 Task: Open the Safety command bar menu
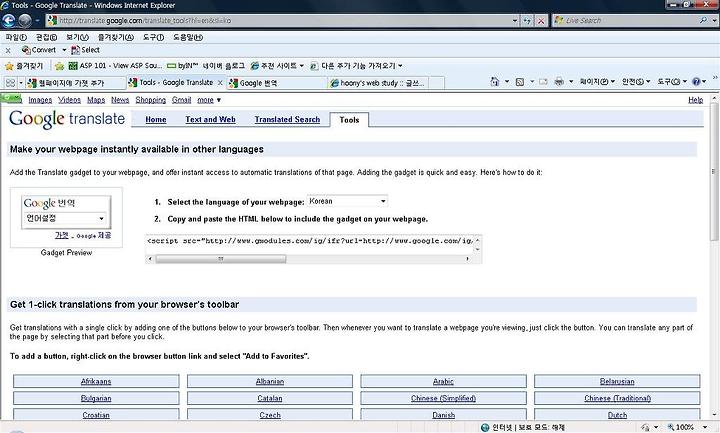pyautogui.click(x=636, y=82)
